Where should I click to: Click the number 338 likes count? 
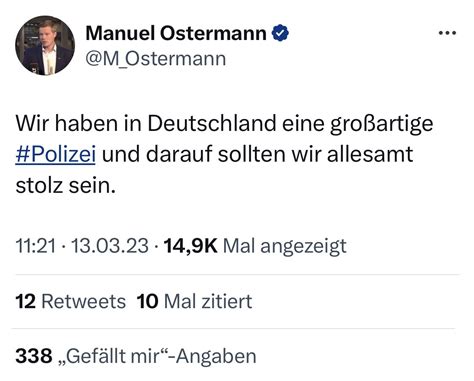34,355
